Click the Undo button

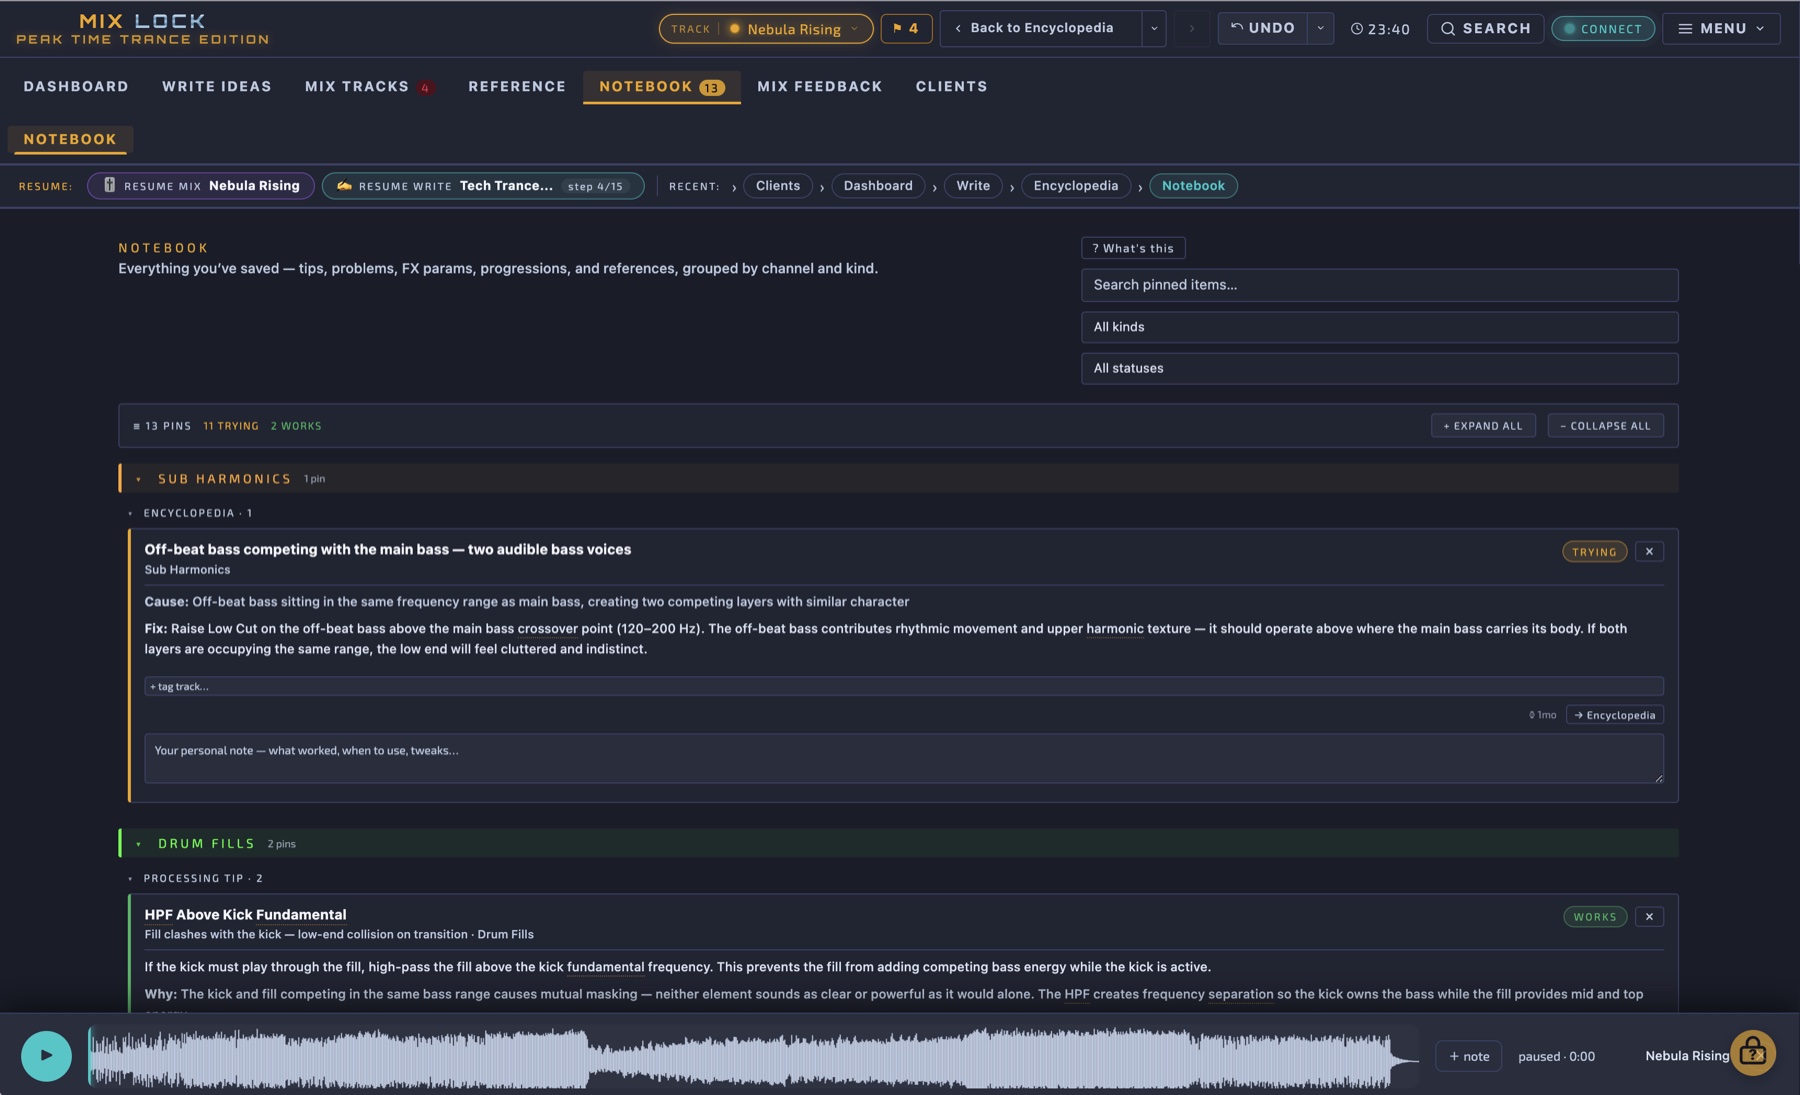pos(1263,28)
